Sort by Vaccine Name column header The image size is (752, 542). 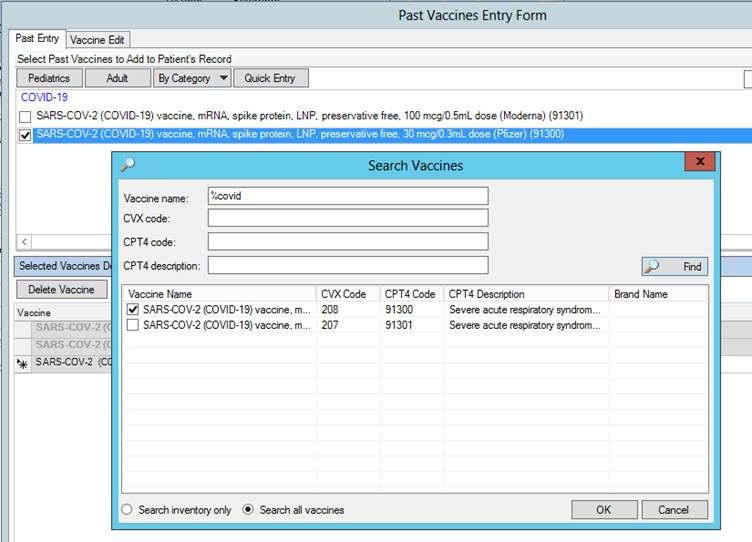coord(220,294)
